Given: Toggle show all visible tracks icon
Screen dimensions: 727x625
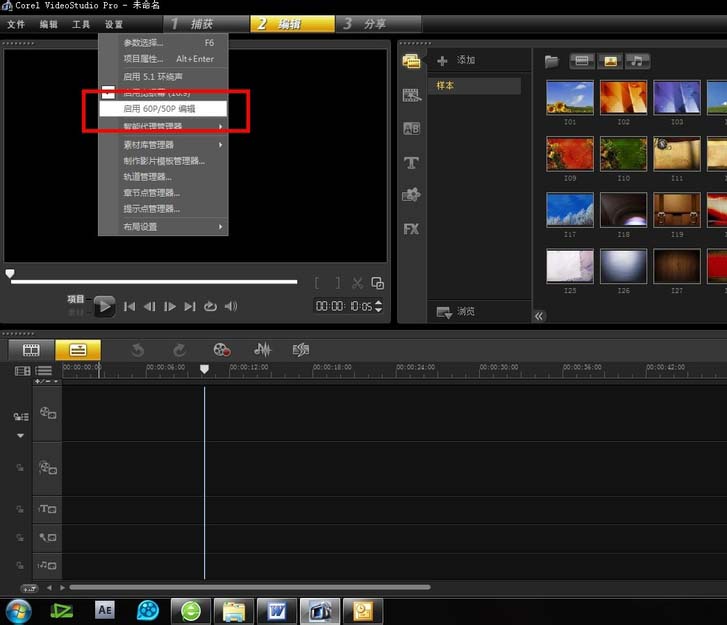Looking at the screenshot, I should pos(22,371).
